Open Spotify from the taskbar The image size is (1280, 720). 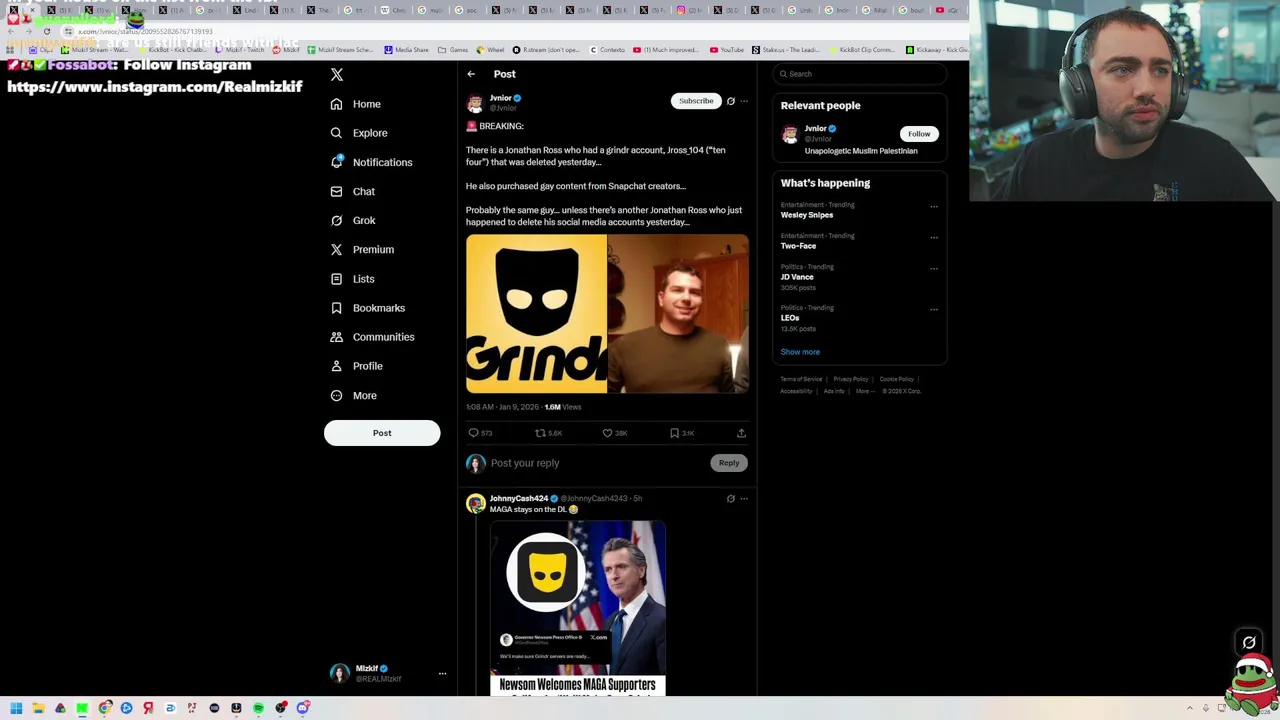[x=258, y=708]
